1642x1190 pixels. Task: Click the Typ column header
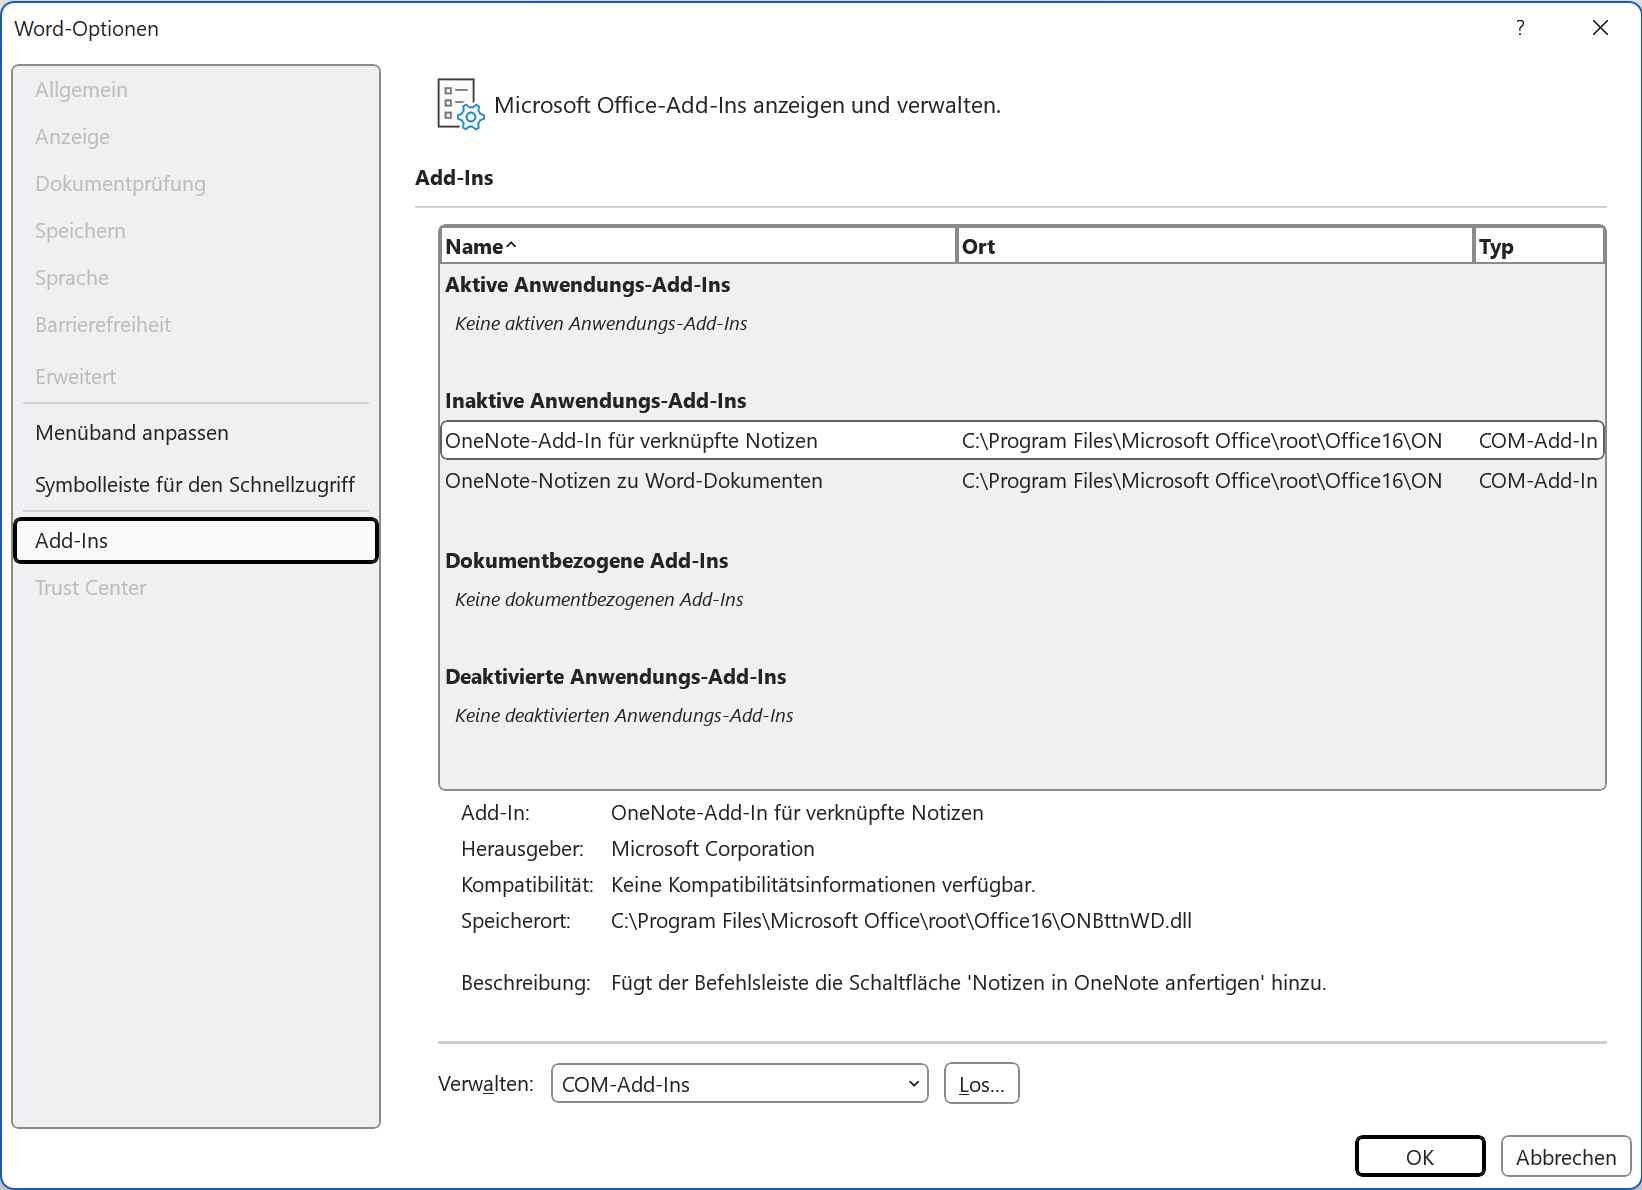(x=1538, y=246)
